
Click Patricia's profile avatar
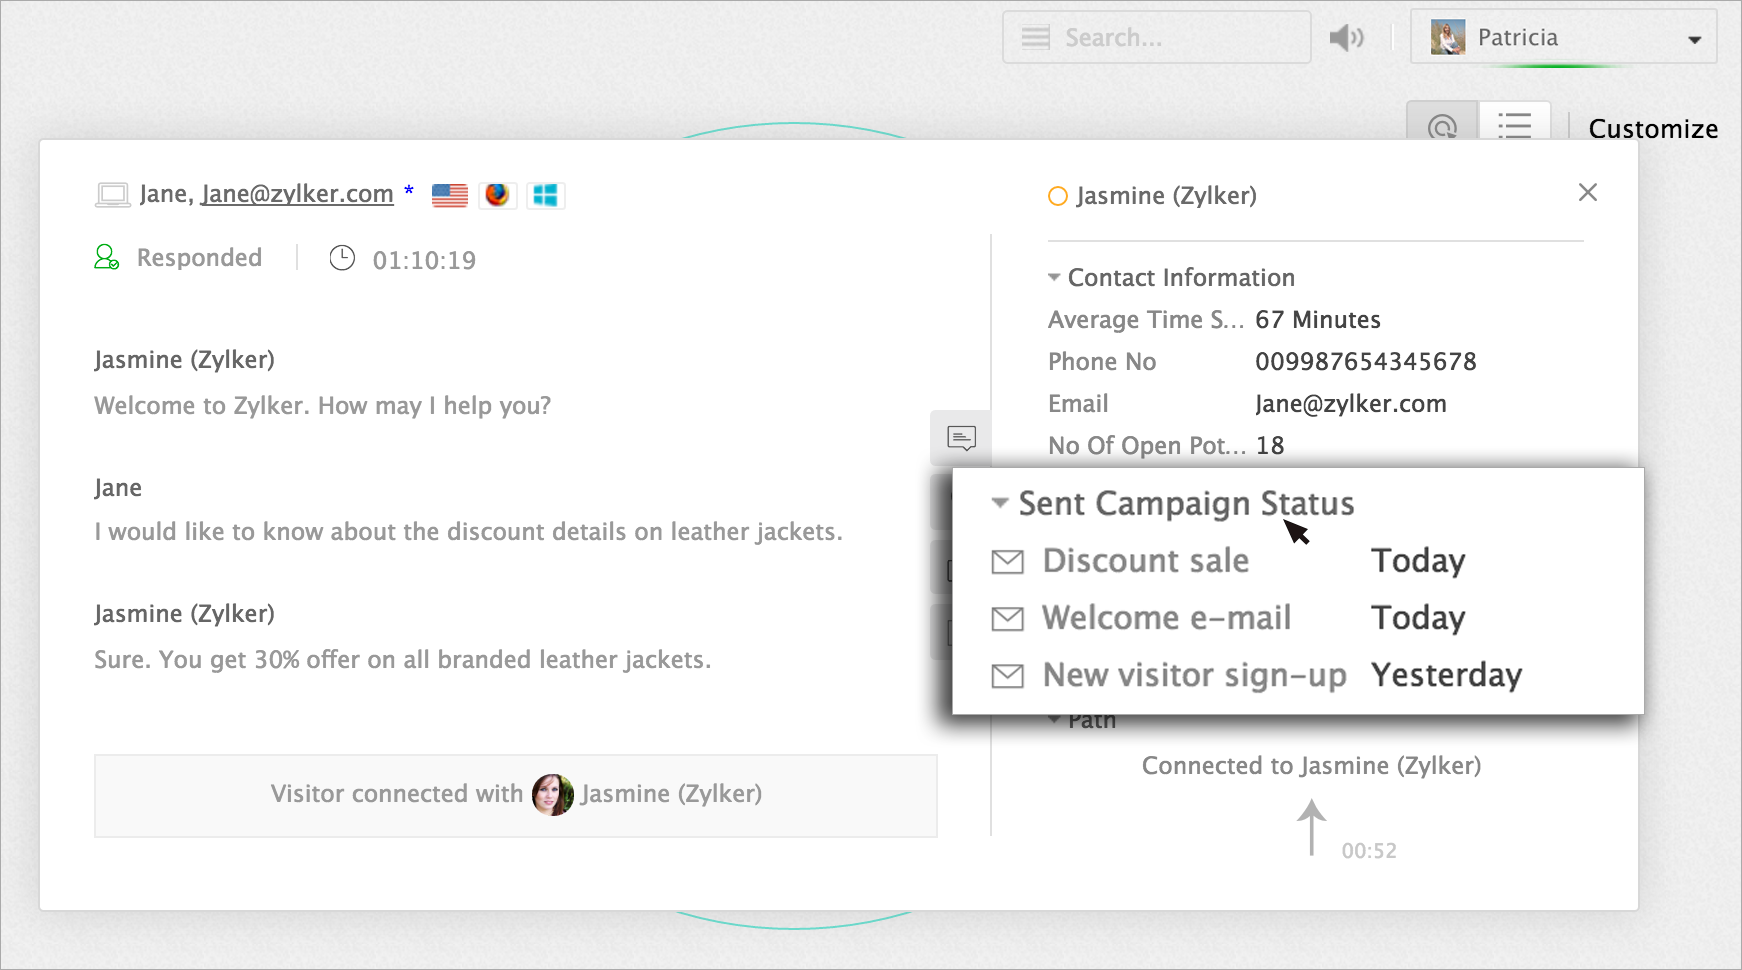click(1447, 37)
